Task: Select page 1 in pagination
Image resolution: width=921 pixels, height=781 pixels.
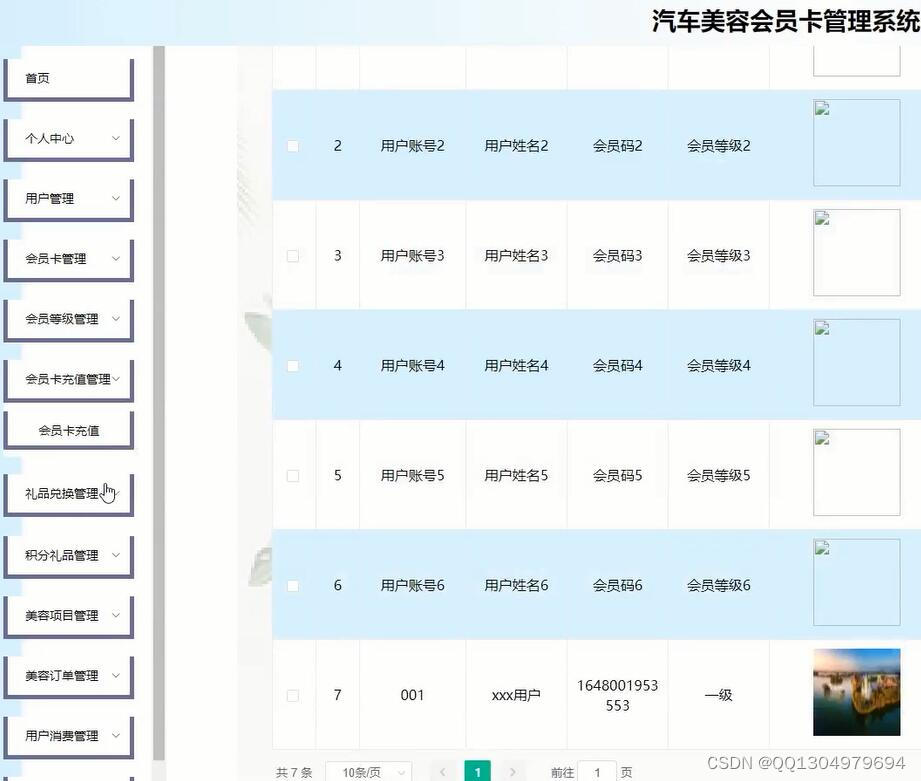Action: [x=477, y=772]
